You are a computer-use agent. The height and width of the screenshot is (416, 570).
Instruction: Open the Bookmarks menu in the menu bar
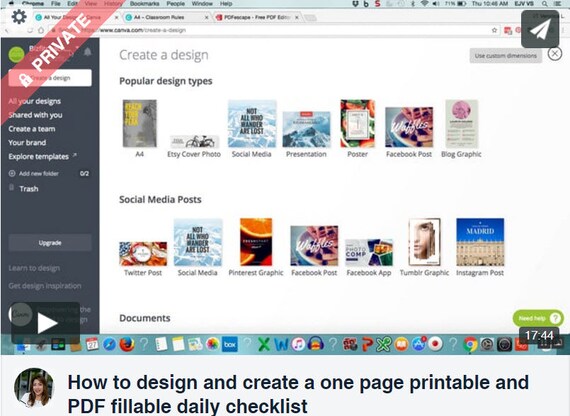pyautogui.click(x=144, y=4)
